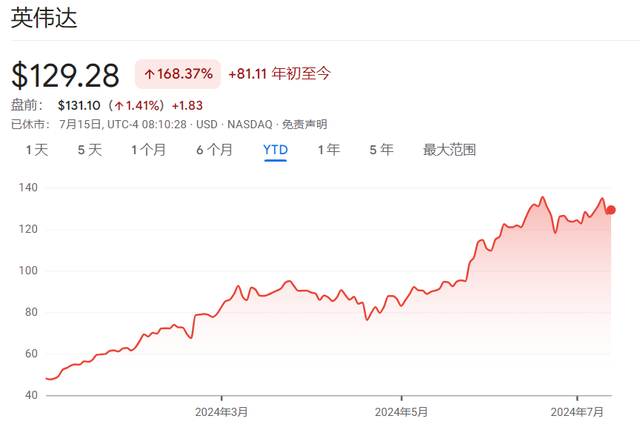
Task: Show the 1个月 price chart
Action: (149, 150)
